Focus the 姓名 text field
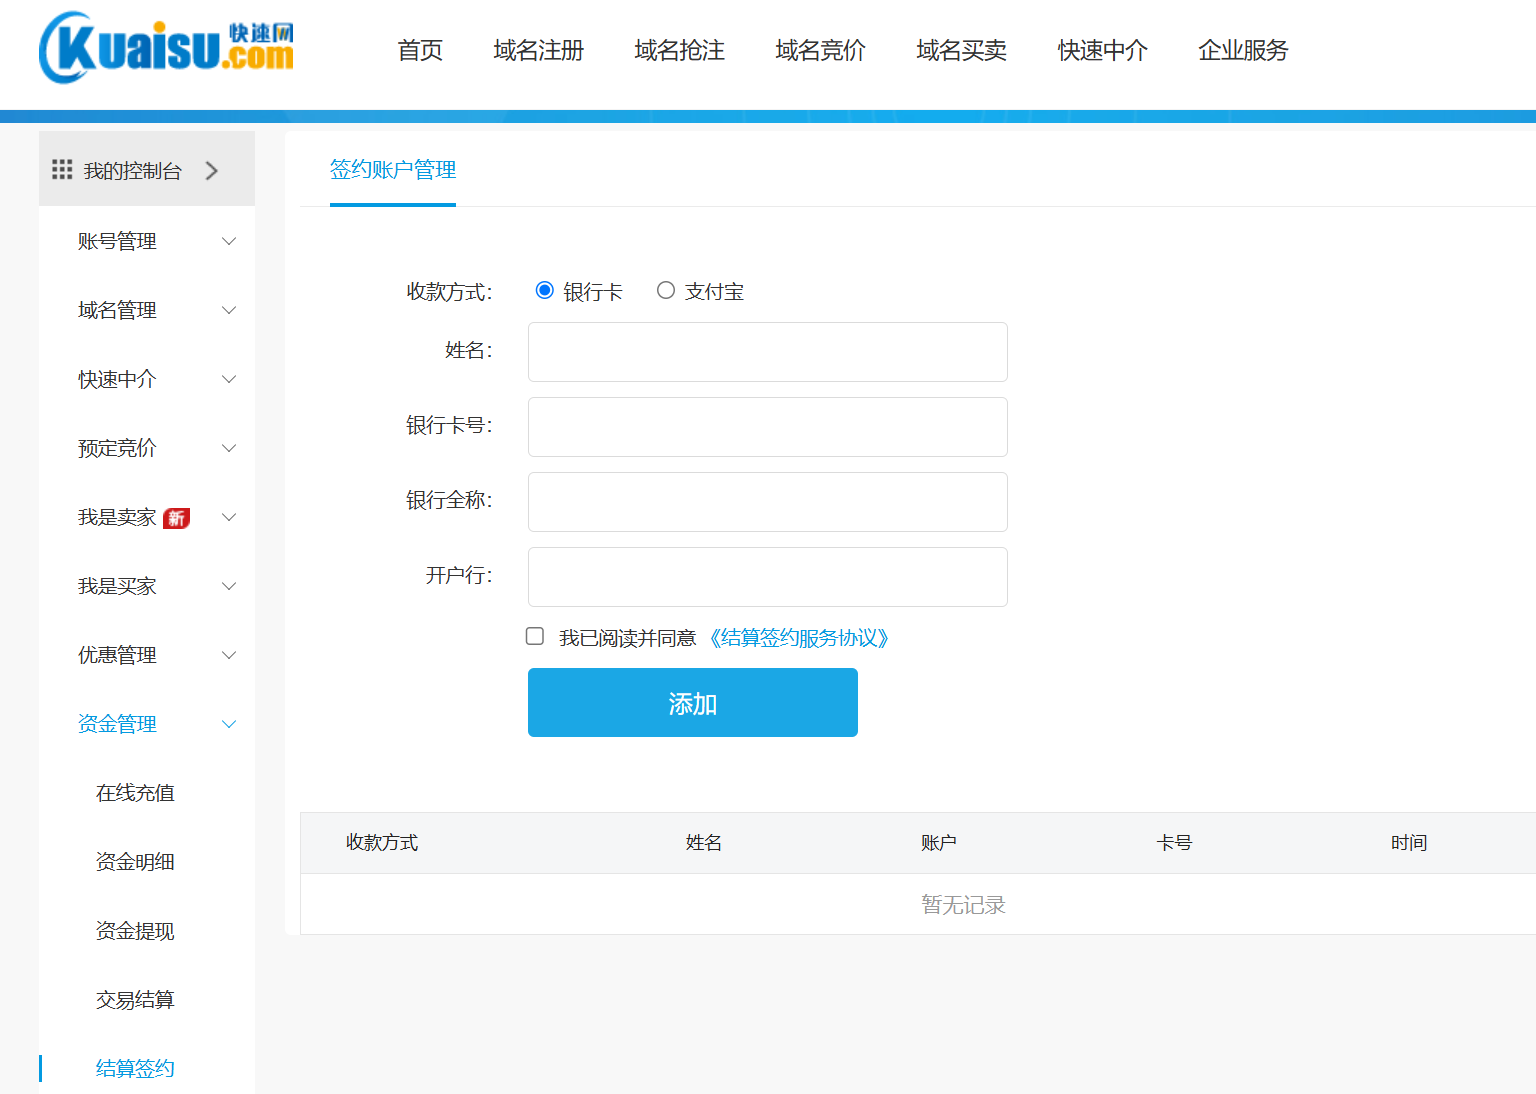This screenshot has height=1094, width=1536. point(767,352)
